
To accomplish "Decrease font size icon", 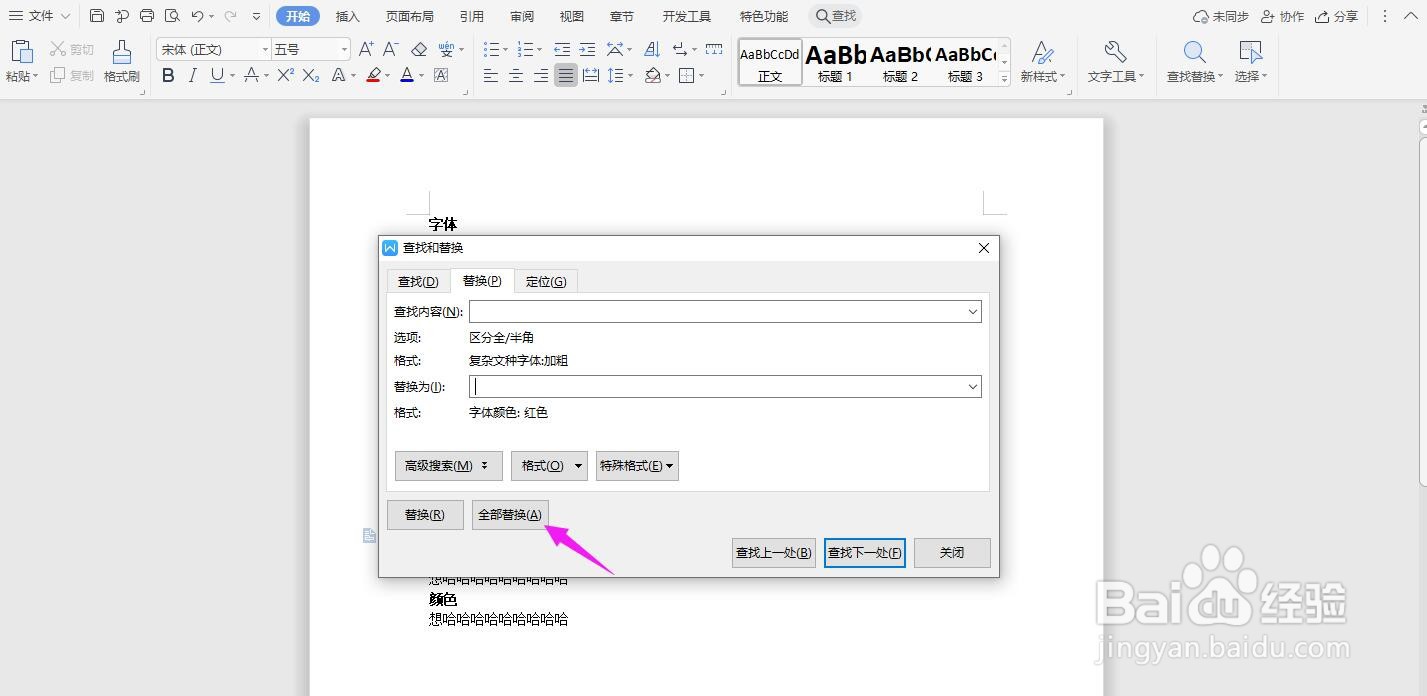I will tap(391, 49).
